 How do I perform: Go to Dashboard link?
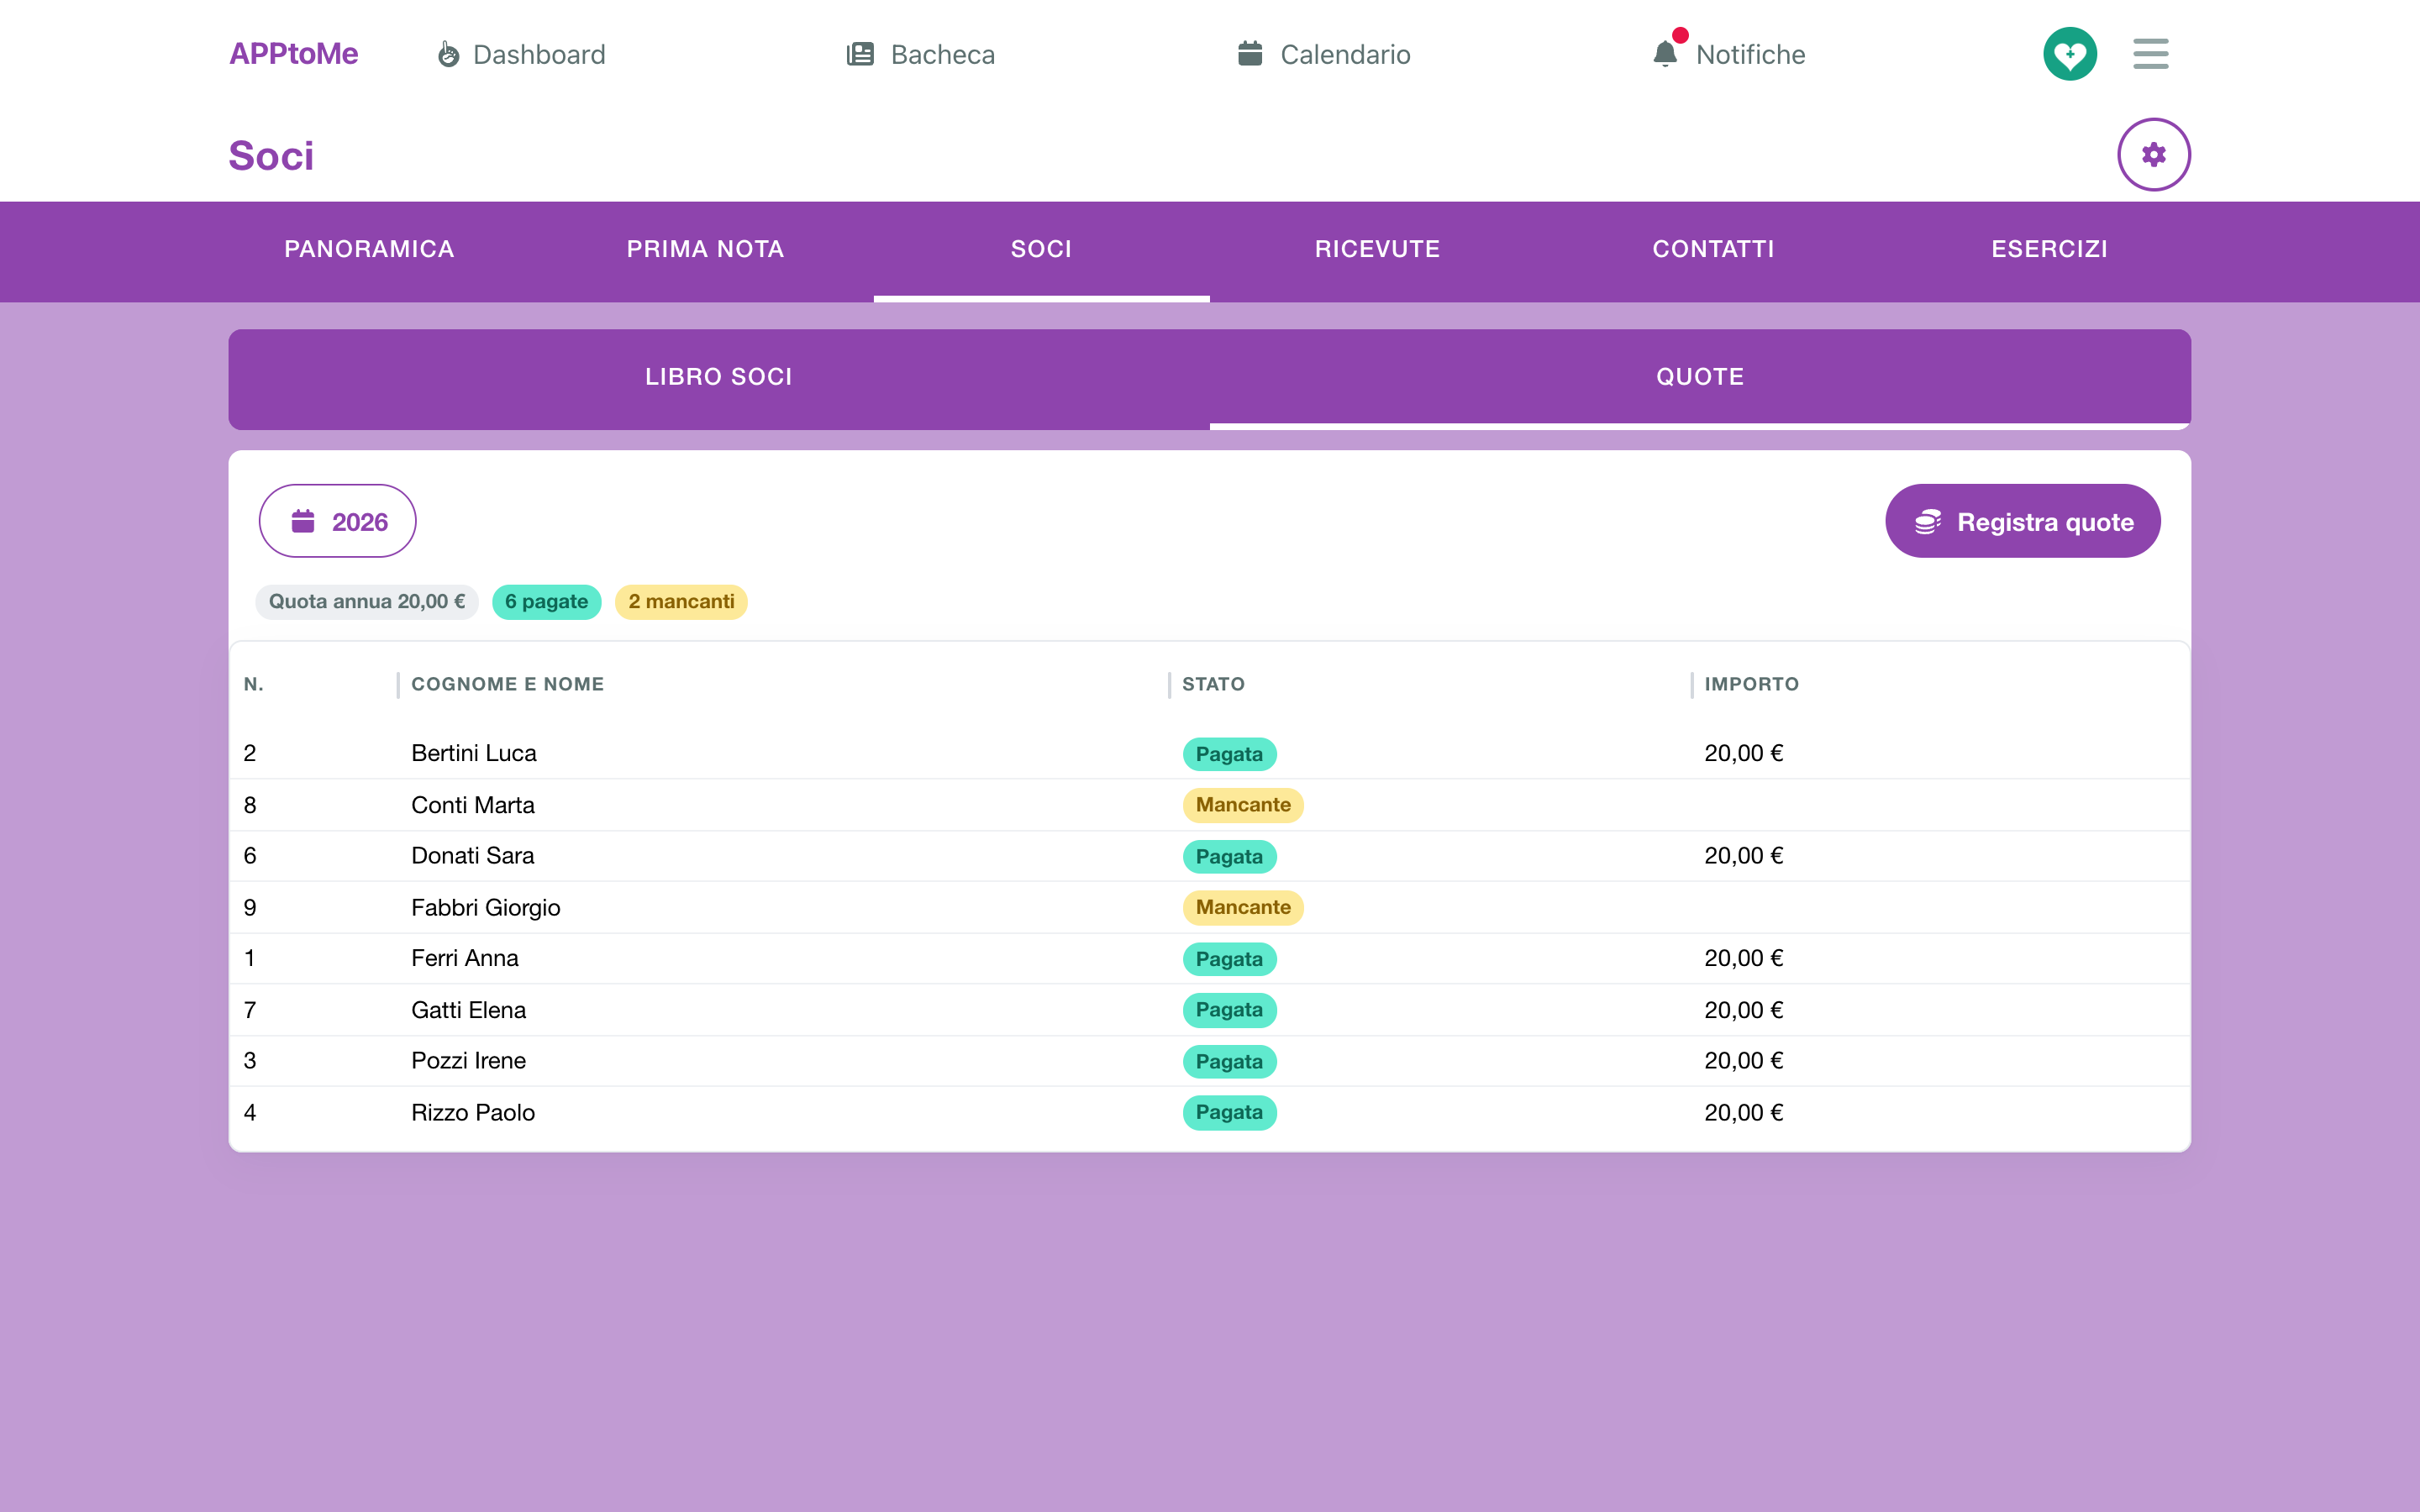521,54
